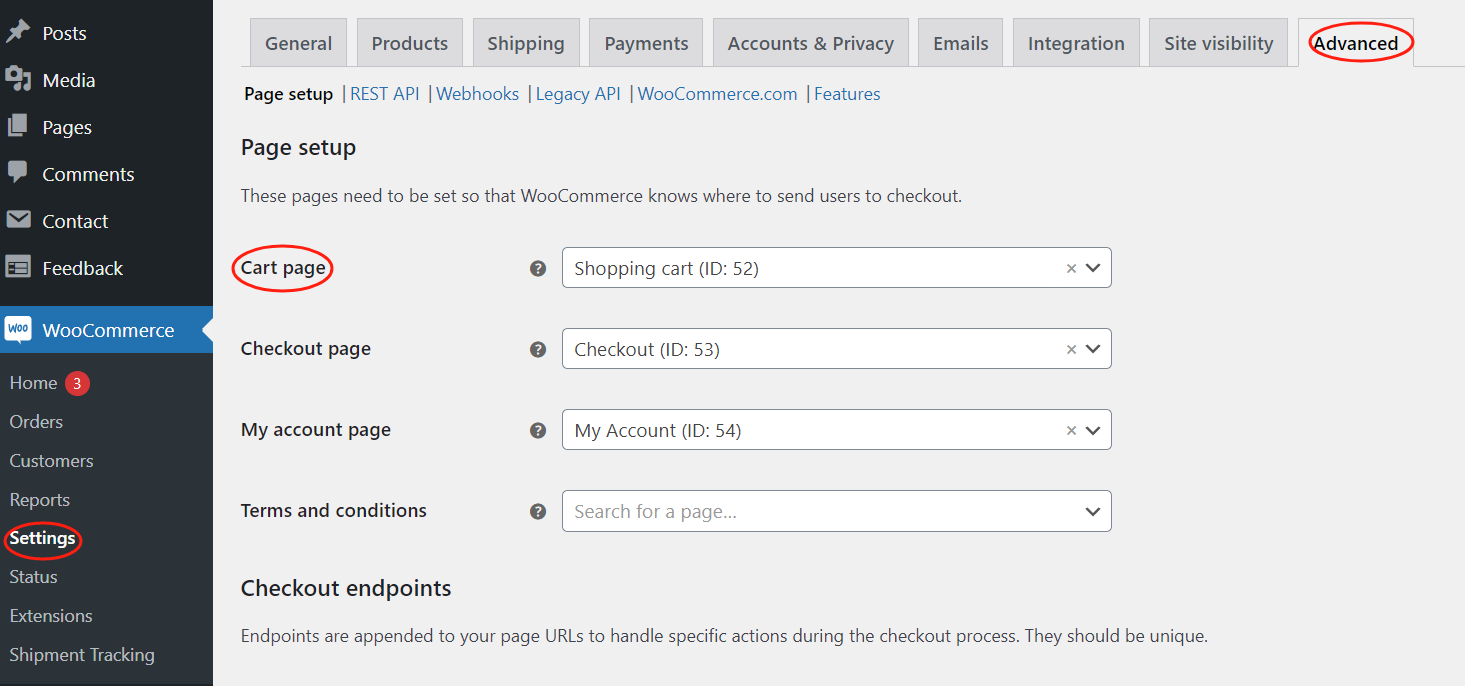Expand the Terms and conditions page dropdown
The image size is (1465, 686).
pyautogui.click(x=1092, y=511)
